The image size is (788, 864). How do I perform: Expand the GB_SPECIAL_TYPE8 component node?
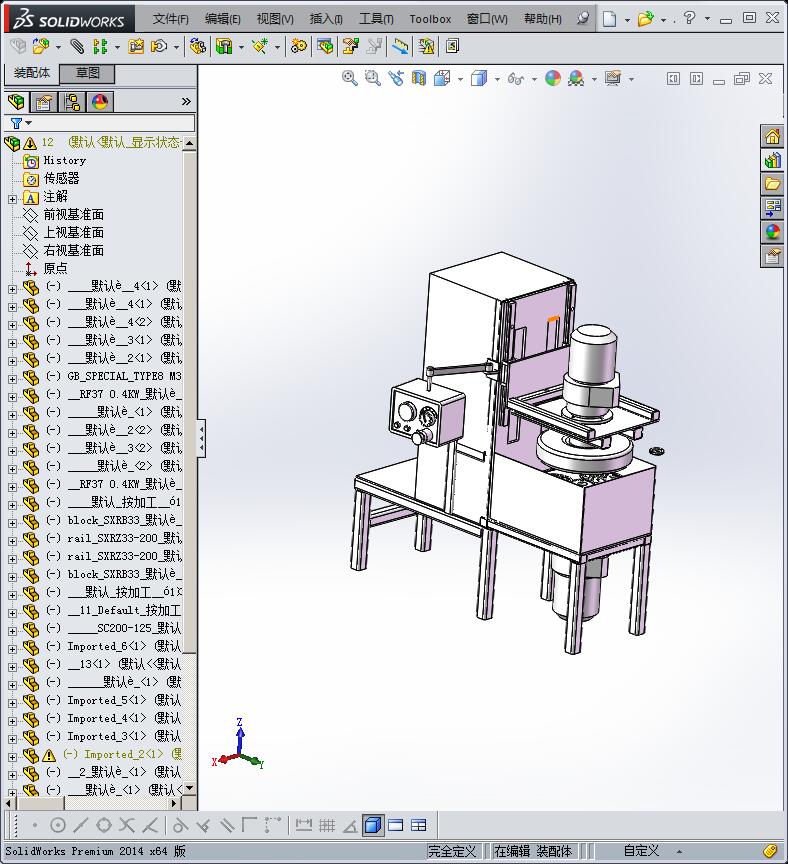(12, 379)
